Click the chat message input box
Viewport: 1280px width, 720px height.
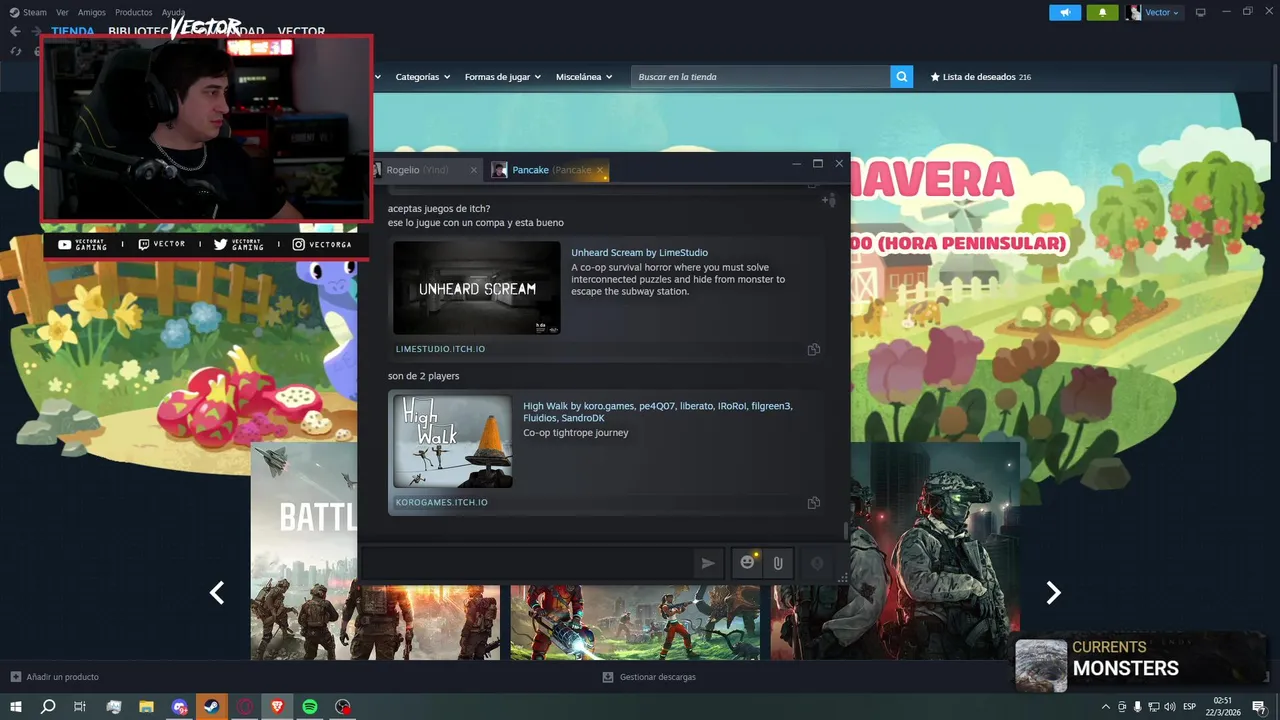coord(526,563)
